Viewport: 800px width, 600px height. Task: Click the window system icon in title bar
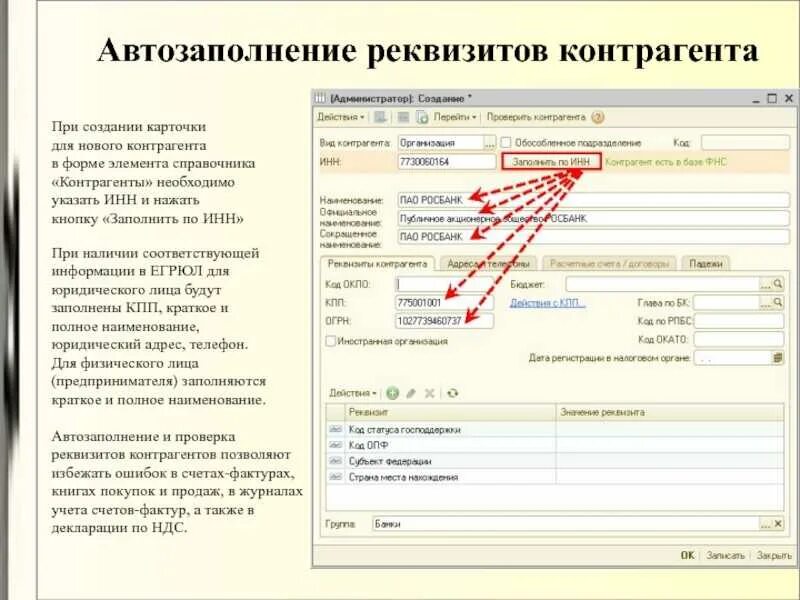click(x=320, y=98)
